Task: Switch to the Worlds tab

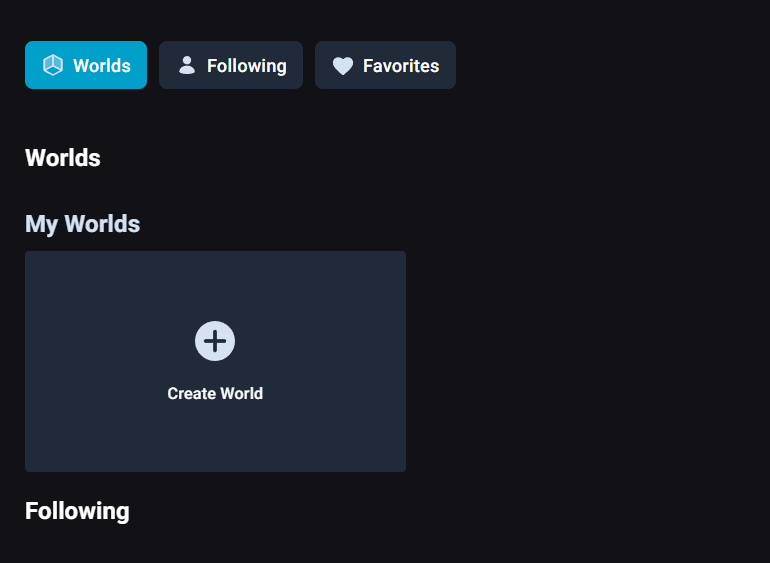Action: coord(86,65)
